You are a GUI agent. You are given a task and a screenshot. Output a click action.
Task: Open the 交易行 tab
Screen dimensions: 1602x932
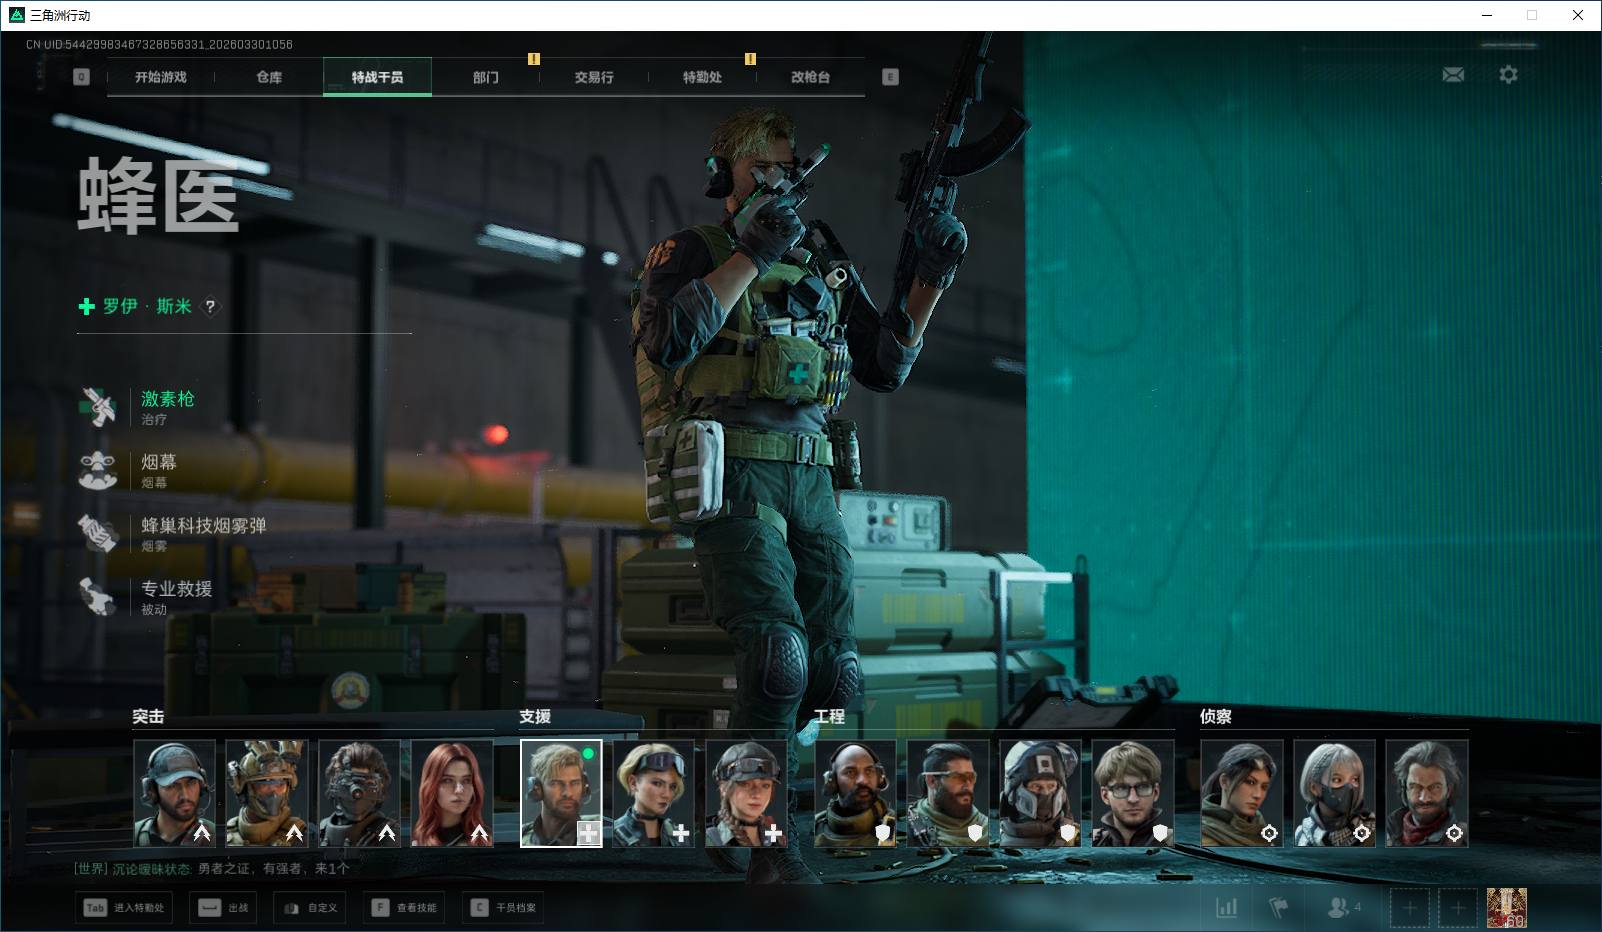(x=594, y=77)
